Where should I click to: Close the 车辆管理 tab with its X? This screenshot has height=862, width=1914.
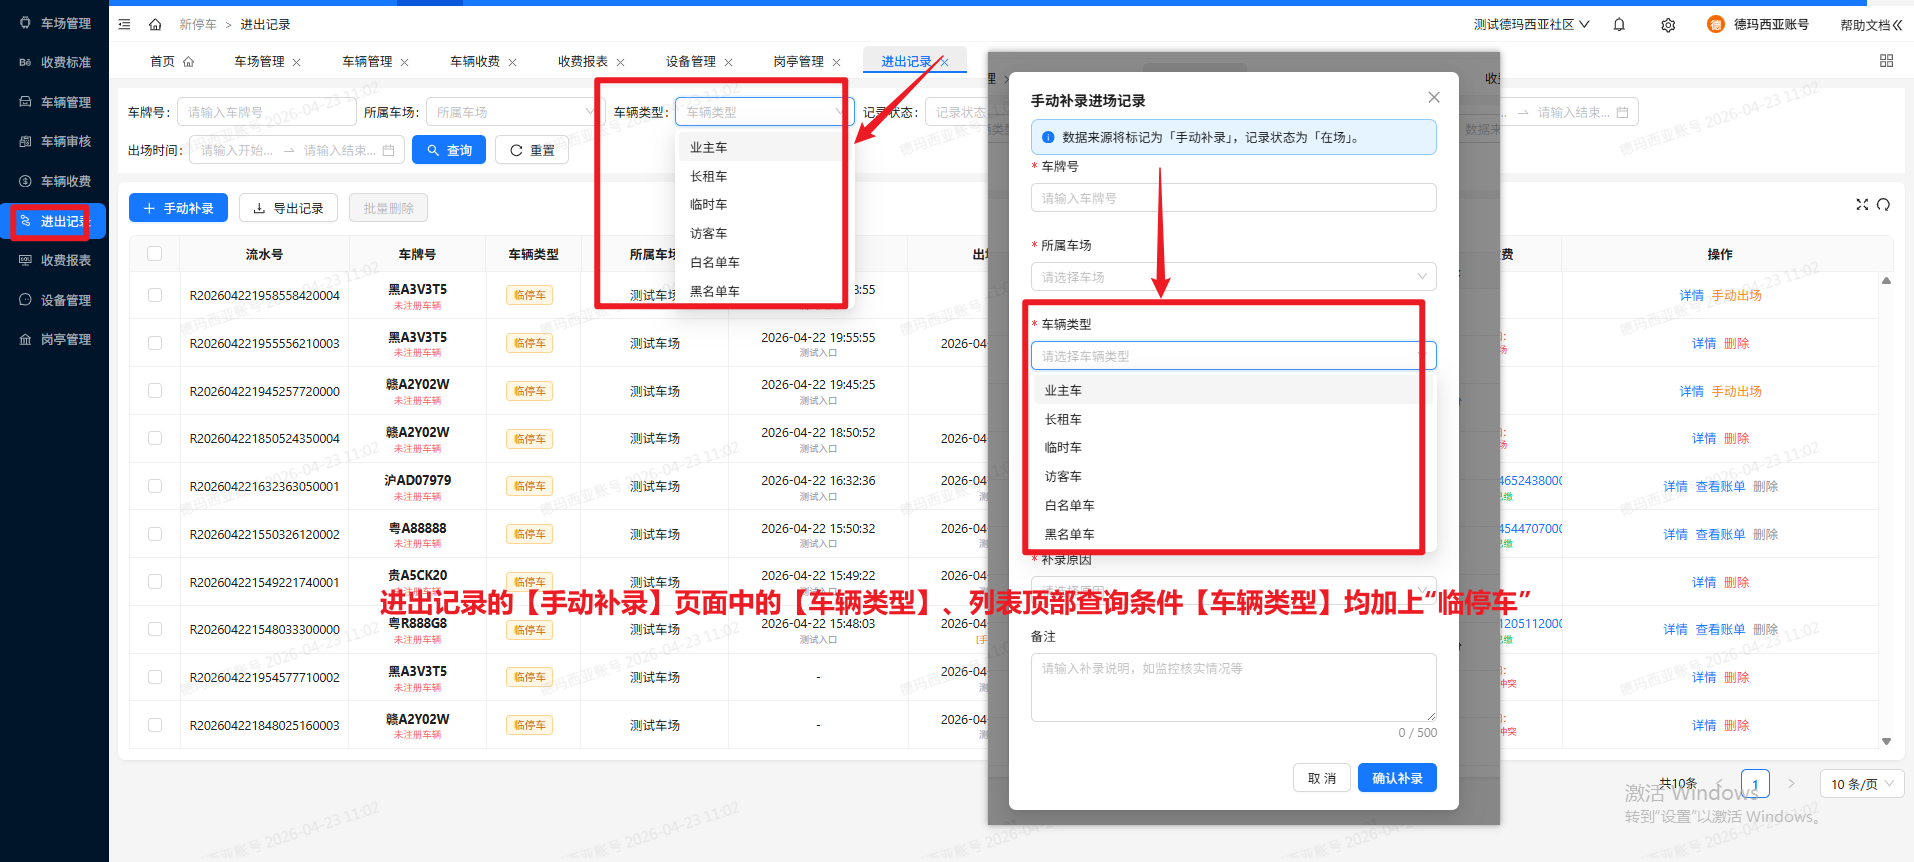pyautogui.click(x=405, y=62)
